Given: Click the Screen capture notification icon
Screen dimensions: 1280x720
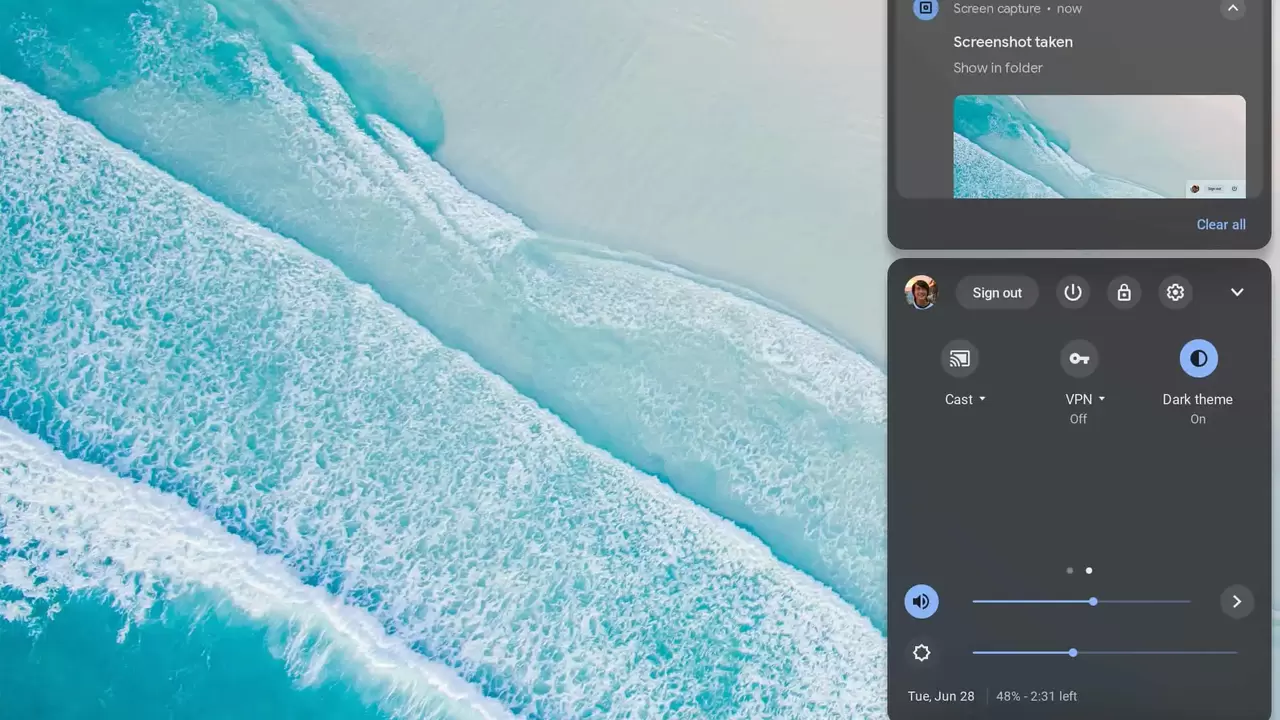Looking at the screenshot, I should tap(926, 9).
